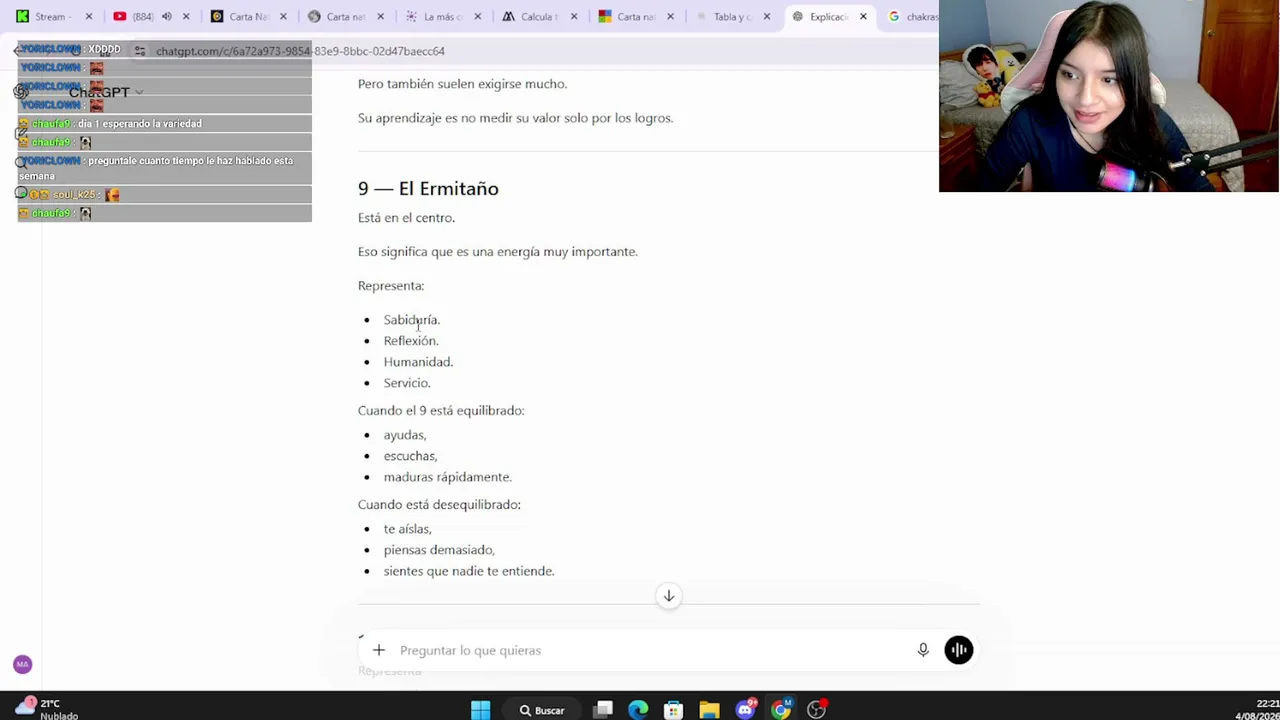Click the heading '9 — El Ermitaño'

pos(428,188)
